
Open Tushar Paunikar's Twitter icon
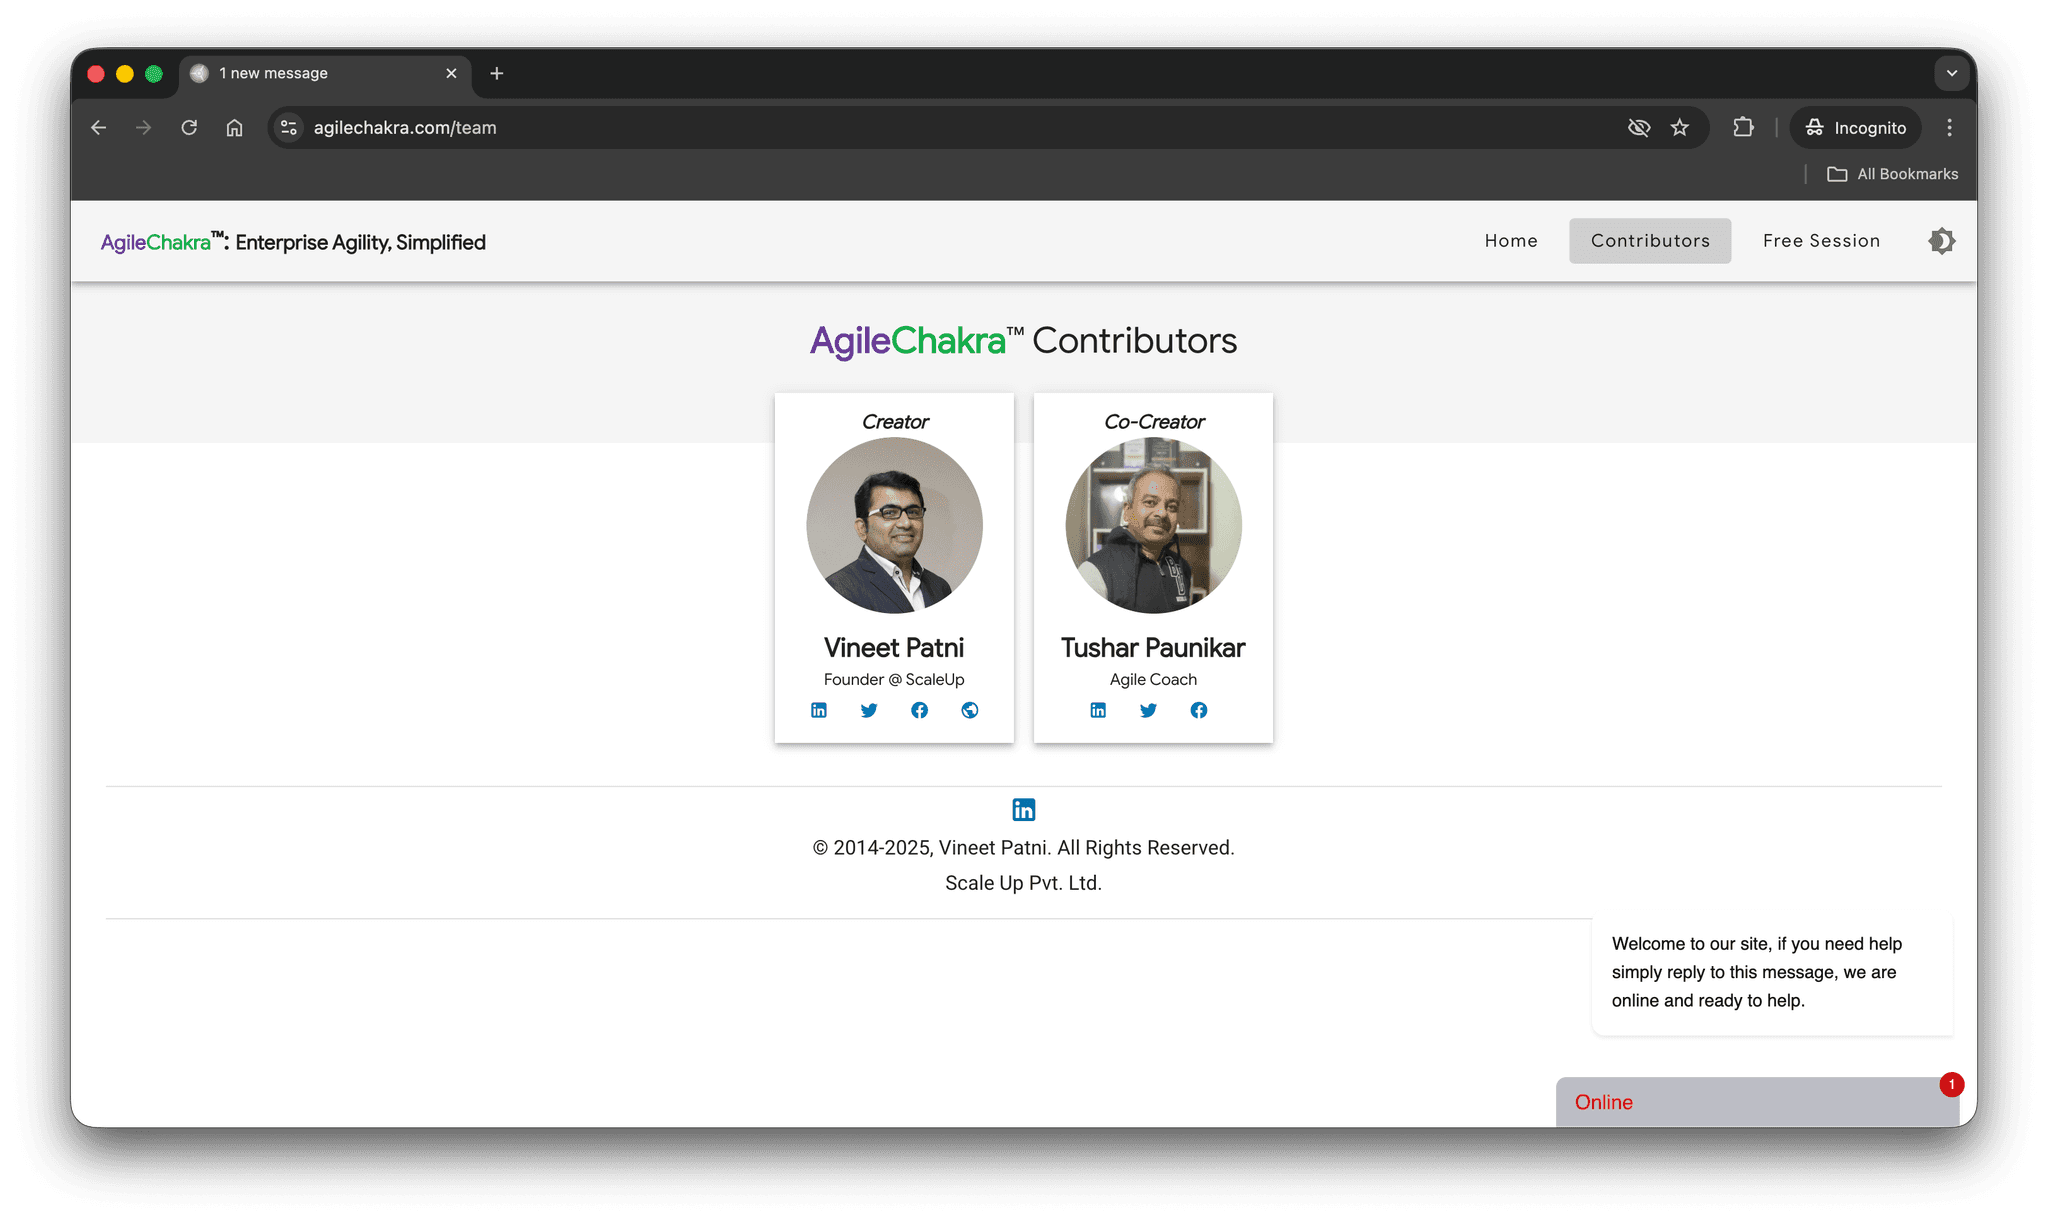(1148, 710)
